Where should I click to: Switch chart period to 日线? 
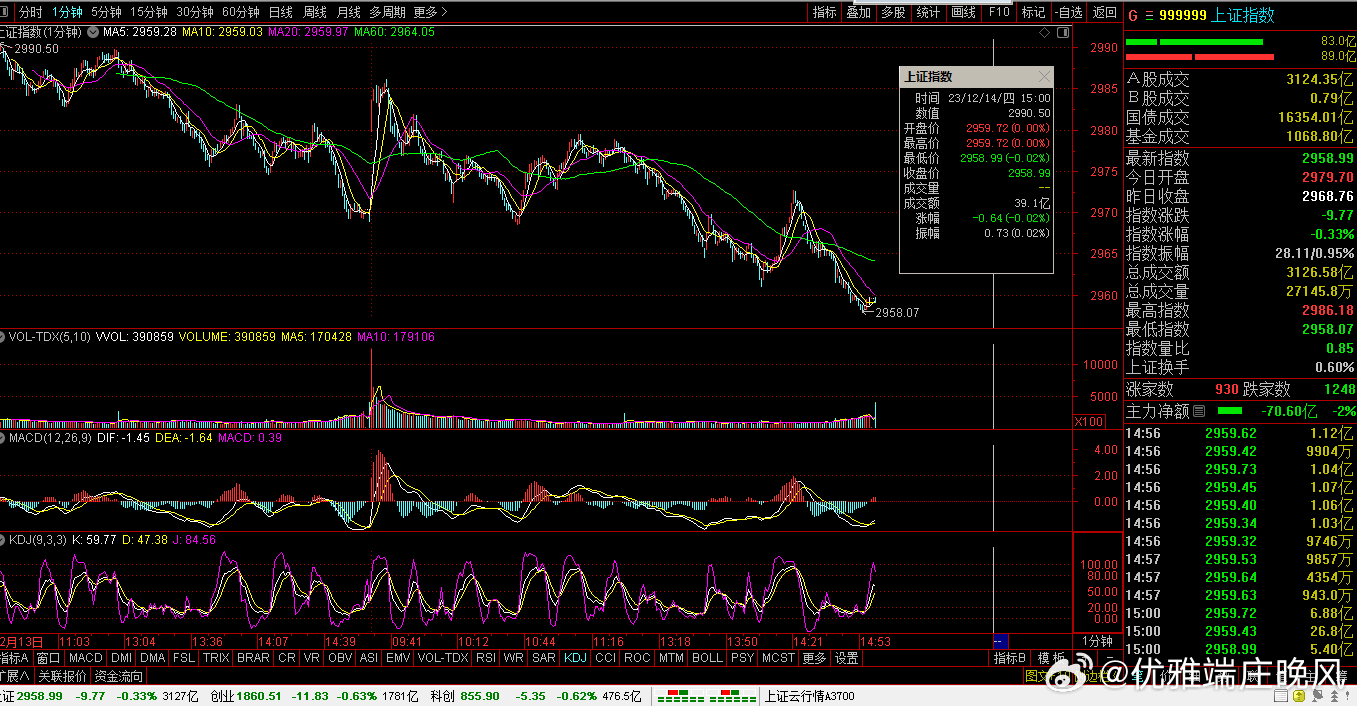click(281, 12)
